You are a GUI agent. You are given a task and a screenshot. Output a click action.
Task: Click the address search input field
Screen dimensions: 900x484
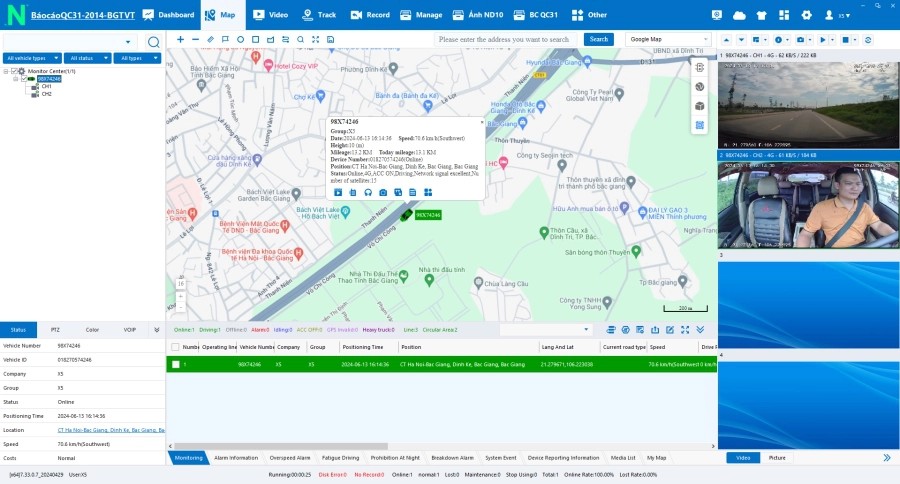click(x=506, y=39)
